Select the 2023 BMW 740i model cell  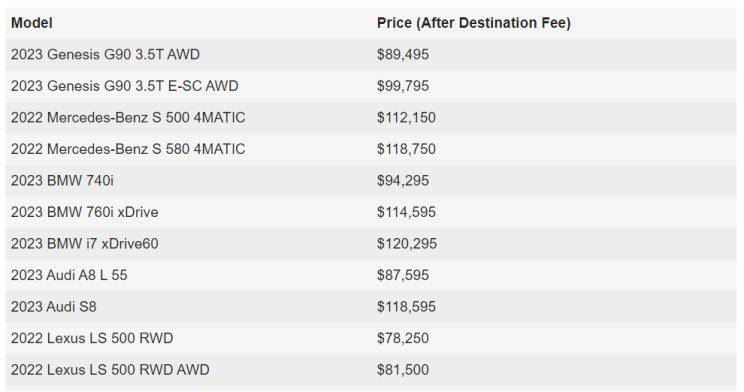[62, 180]
